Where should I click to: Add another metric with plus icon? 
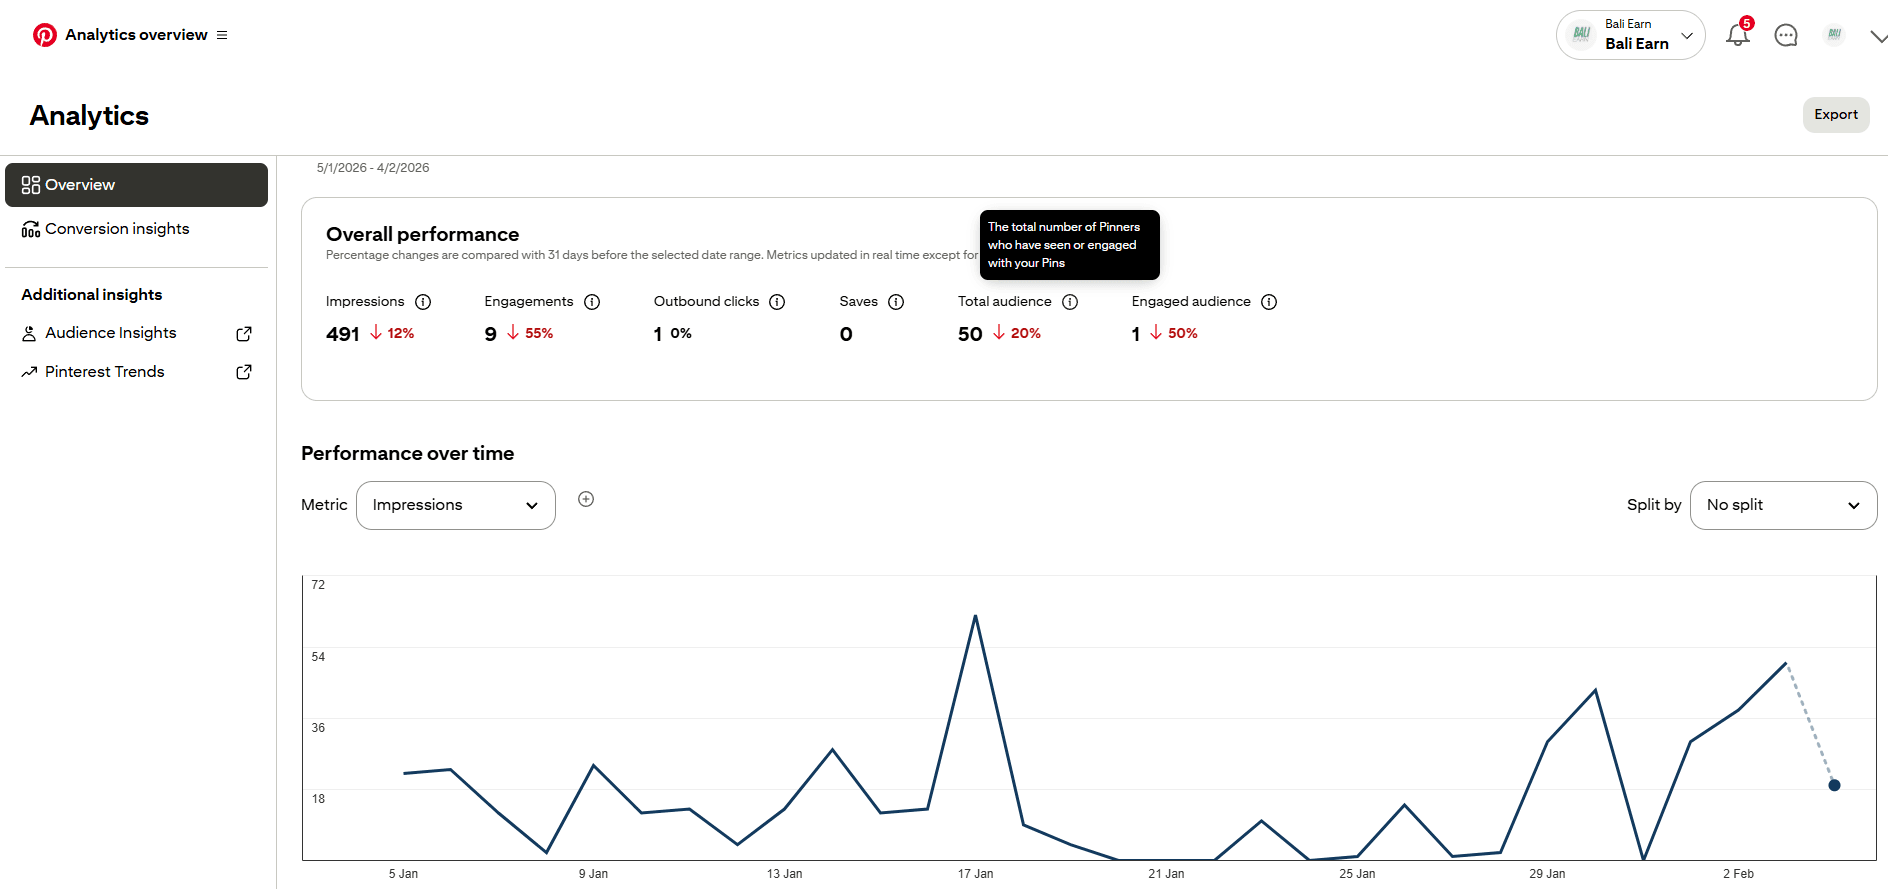pyautogui.click(x=586, y=499)
